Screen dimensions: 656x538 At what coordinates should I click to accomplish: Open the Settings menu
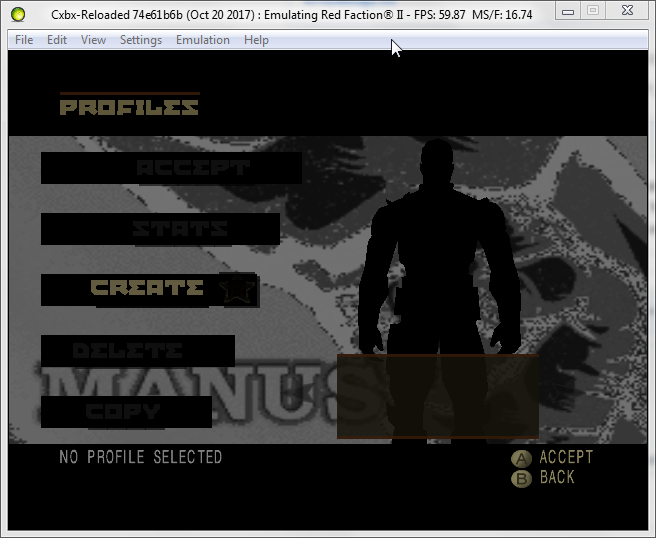141,40
